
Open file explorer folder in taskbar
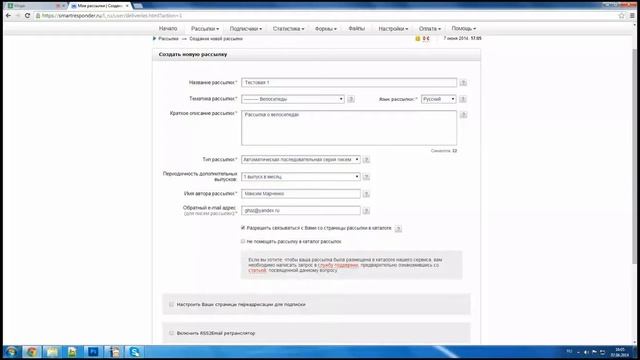[x=52, y=351]
